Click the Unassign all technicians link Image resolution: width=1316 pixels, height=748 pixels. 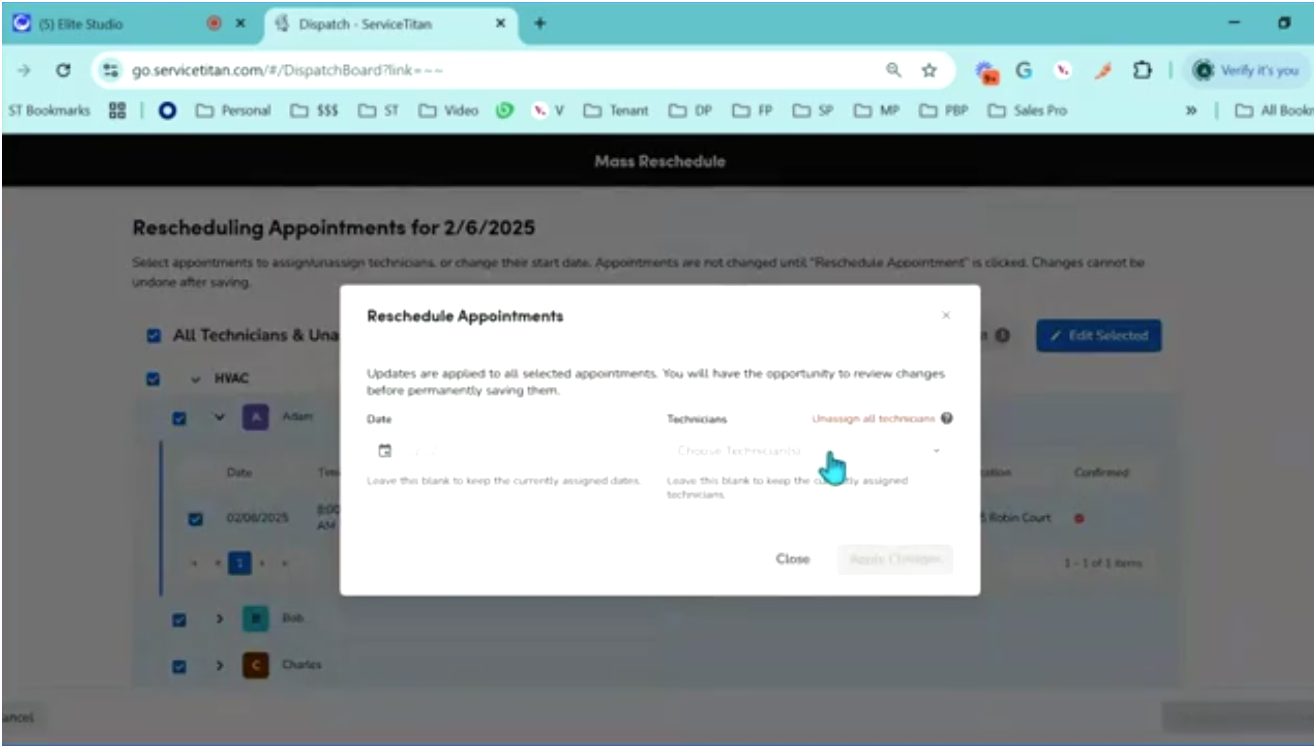[x=873, y=419]
